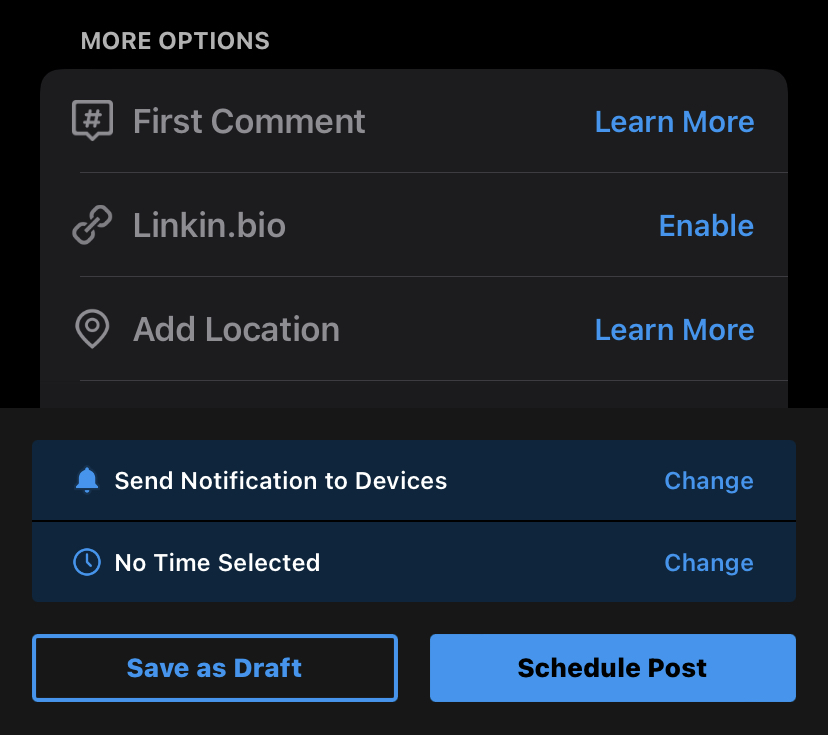
Task: Click the First Comment hashtag bubble icon
Action: (x=92, y=121)
